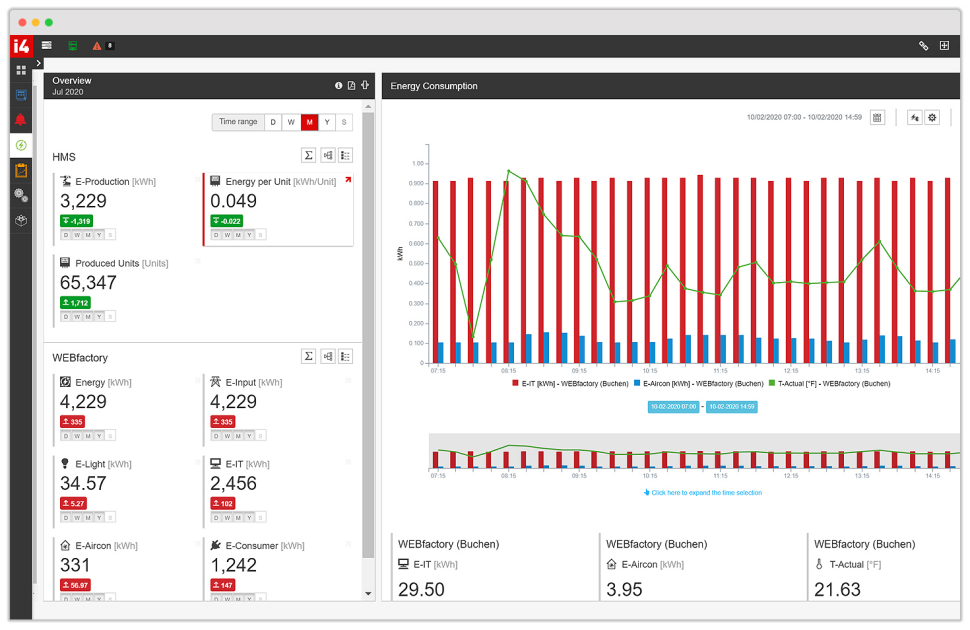The image size is (970, 630).
Task: Click the pin icon in Overview header
Action: 365,85
